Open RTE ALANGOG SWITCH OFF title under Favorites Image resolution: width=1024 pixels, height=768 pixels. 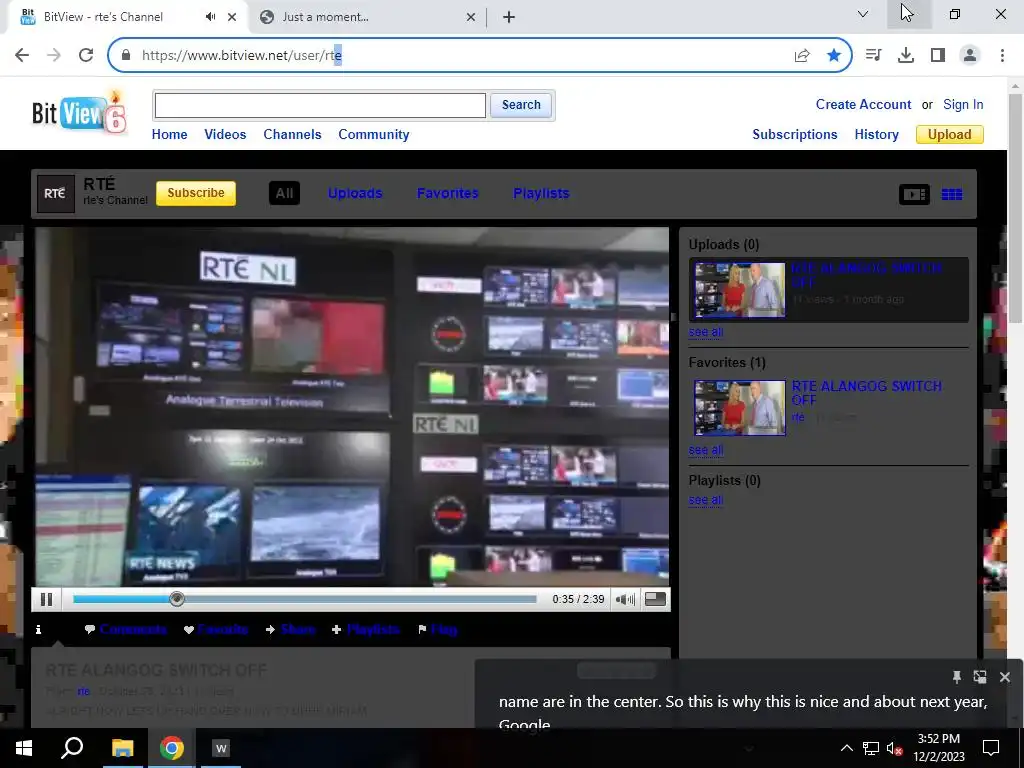point(867,392)
